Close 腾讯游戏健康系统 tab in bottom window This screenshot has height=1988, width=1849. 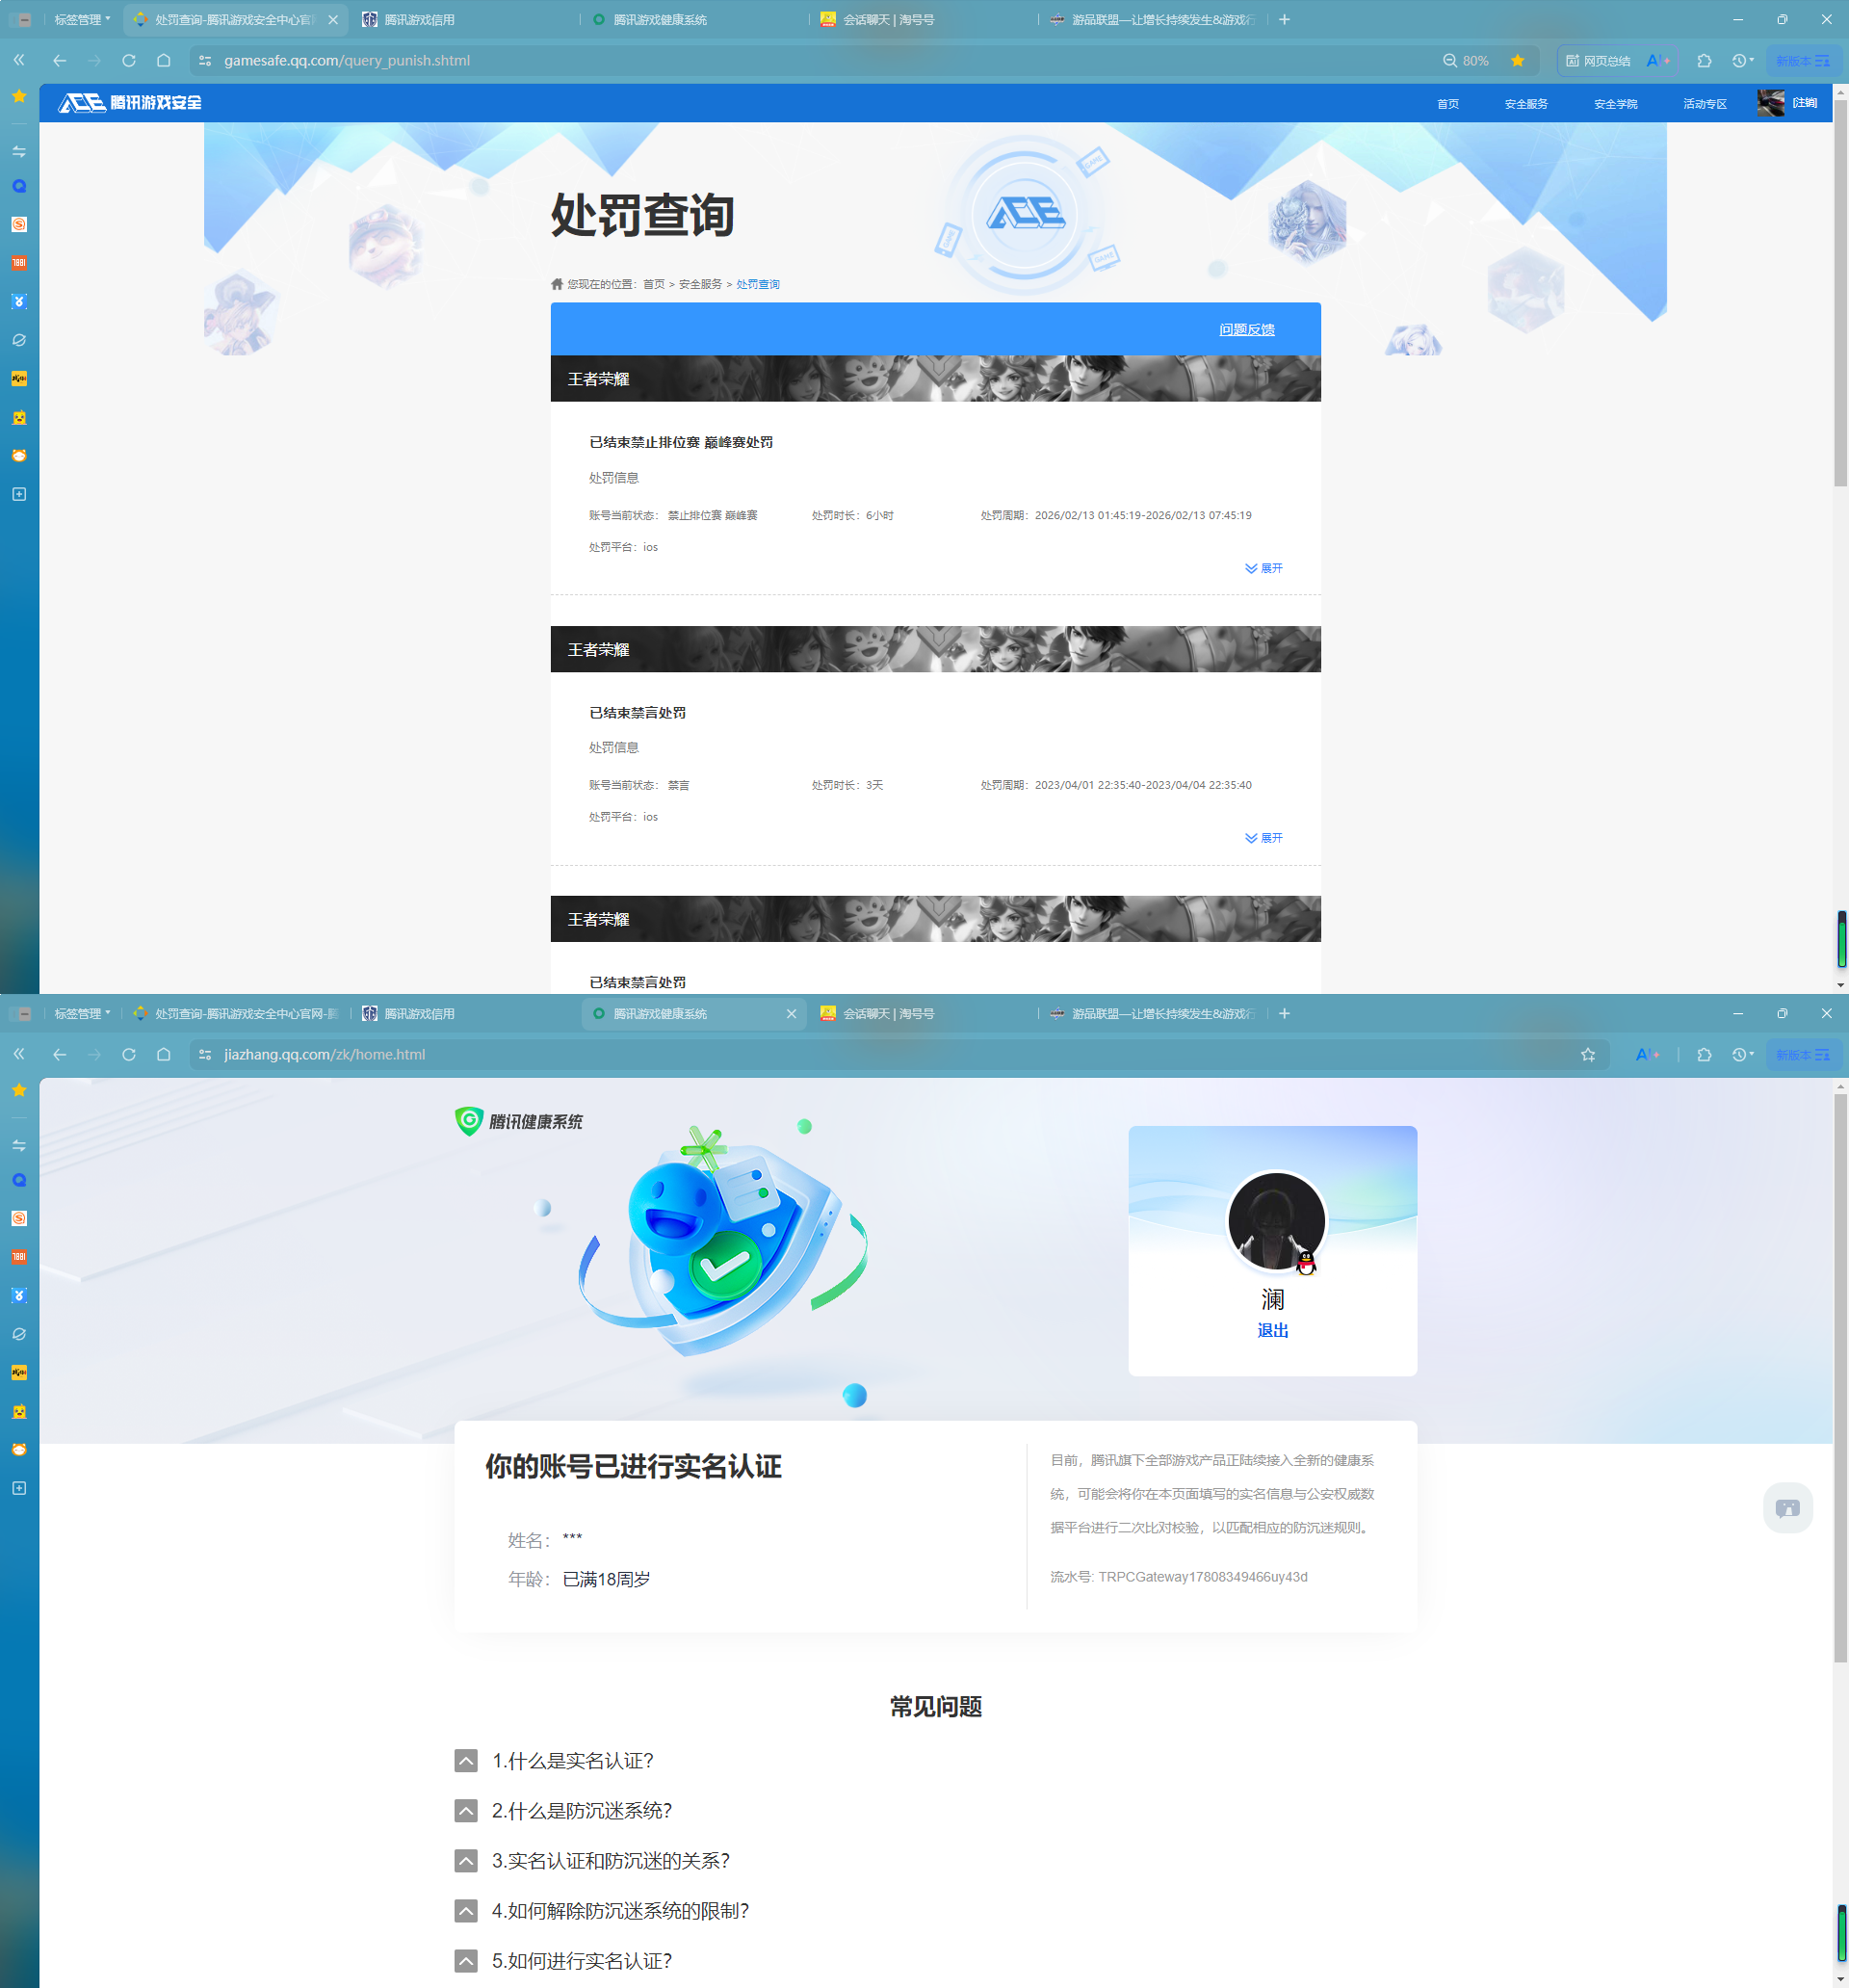point(792,1013)
